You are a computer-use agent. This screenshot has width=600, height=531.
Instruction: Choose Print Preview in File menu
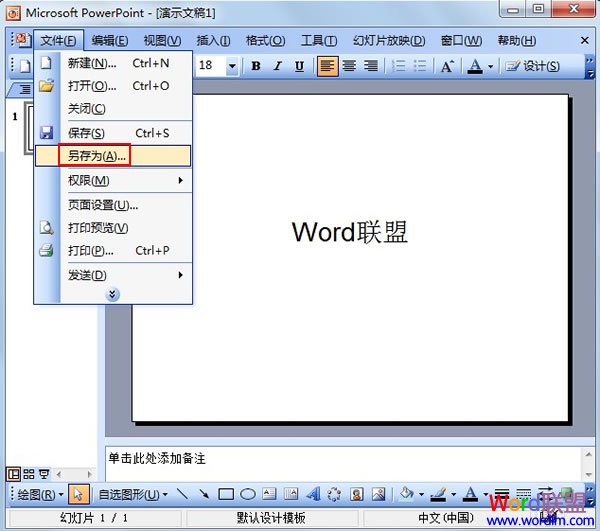pyautogui.click(x=113, y=228)
